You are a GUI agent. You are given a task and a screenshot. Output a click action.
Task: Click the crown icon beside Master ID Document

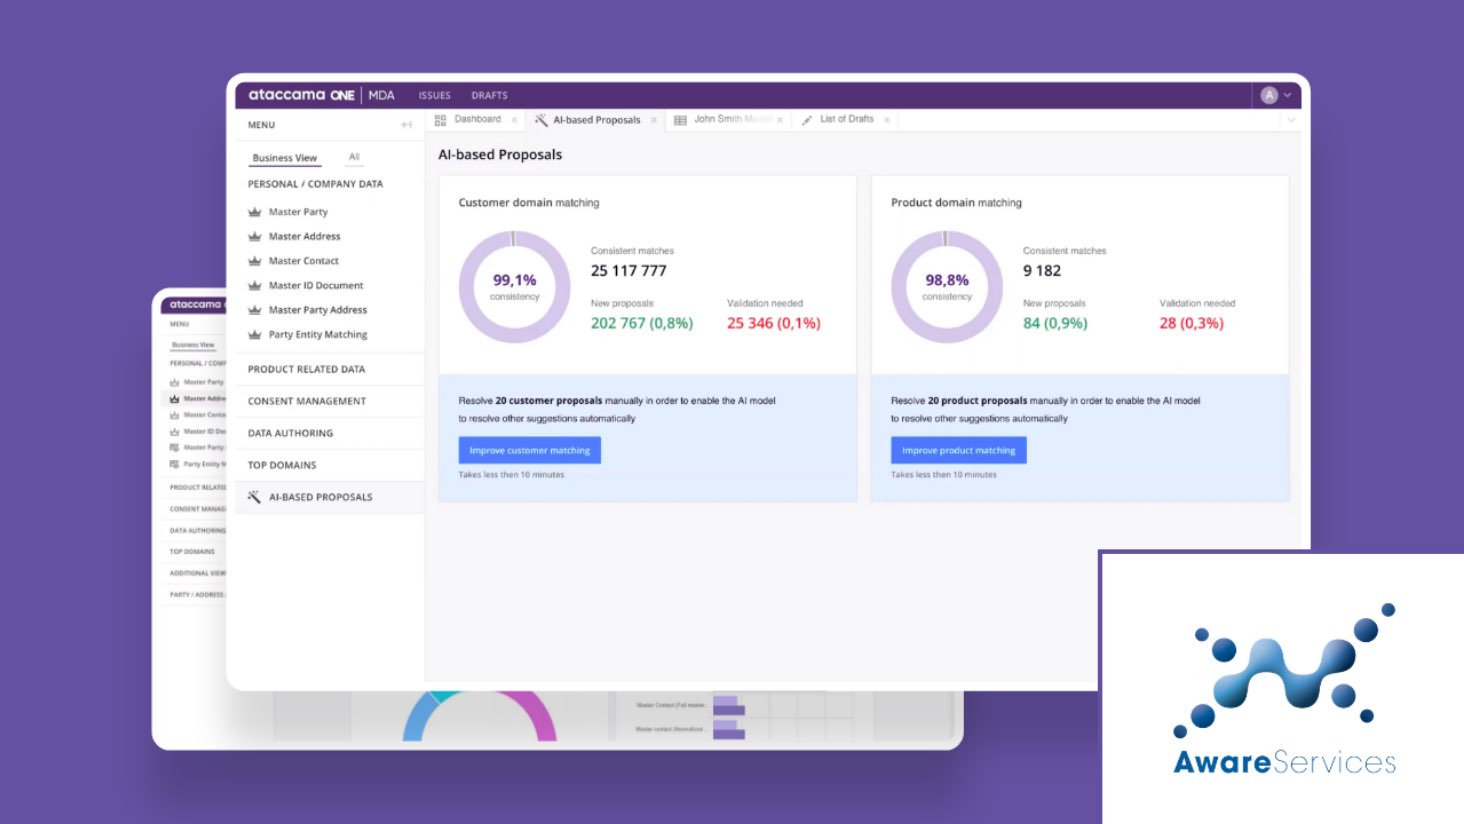click(x=257, y=285)
